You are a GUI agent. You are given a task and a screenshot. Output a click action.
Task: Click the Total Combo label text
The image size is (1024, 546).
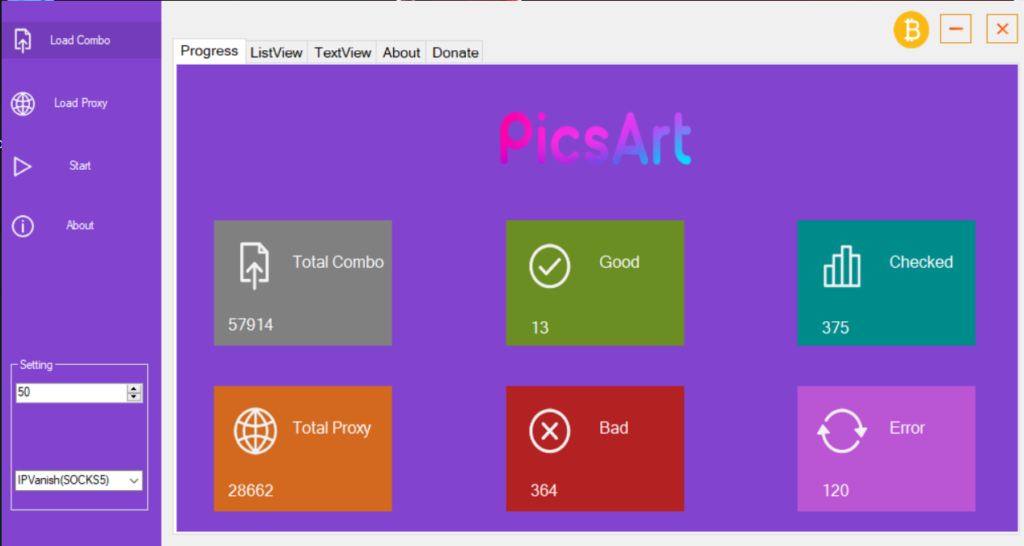point(338,263)
